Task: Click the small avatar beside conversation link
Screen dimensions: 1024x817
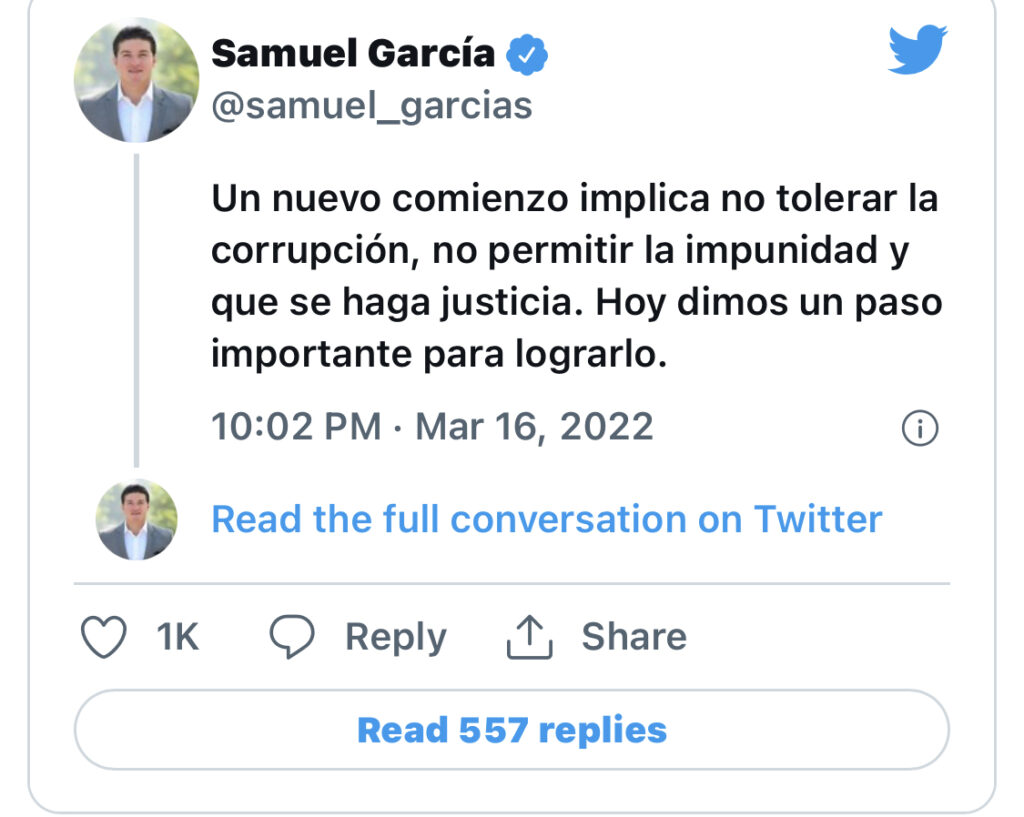Action: (136, 519)
